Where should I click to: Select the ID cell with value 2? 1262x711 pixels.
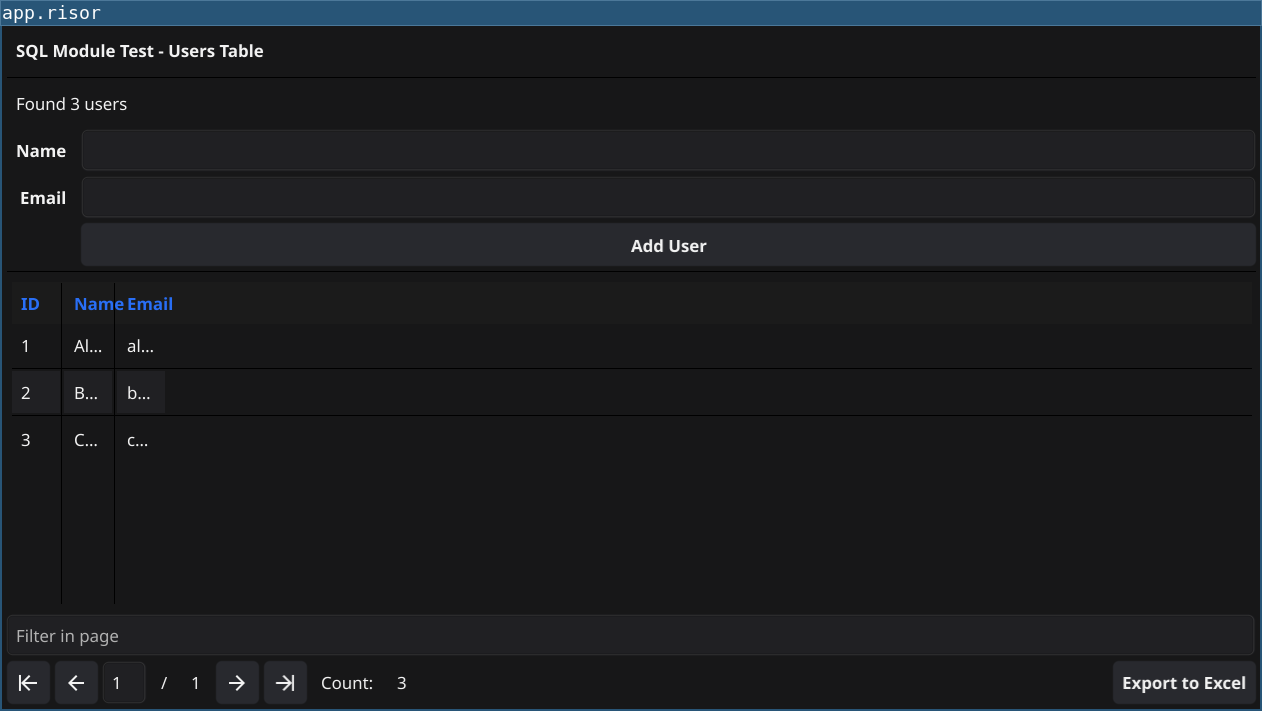point(36,392)
